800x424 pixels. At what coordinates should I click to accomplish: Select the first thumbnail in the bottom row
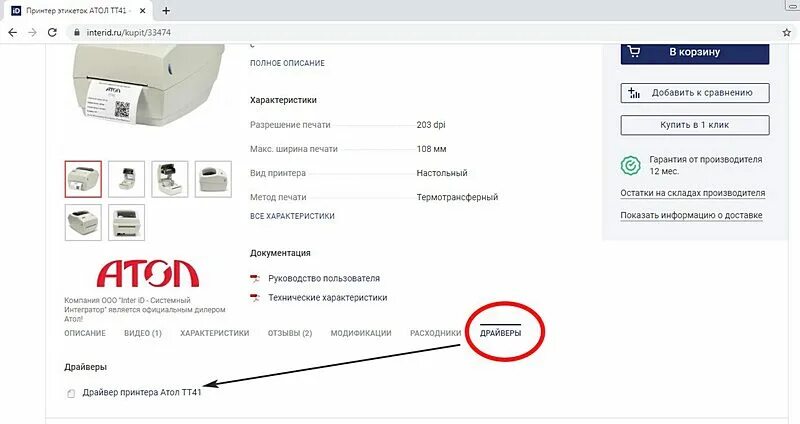pyautogui.click(x=83, y=222)
